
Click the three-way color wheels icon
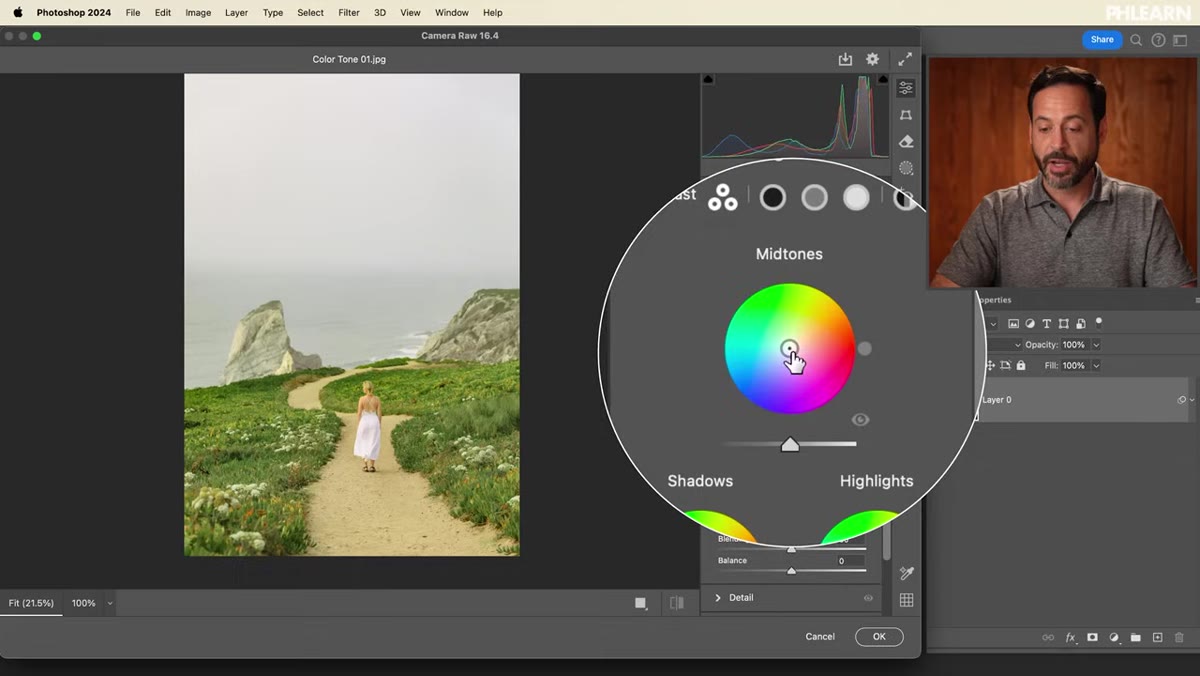coord(722,198)
